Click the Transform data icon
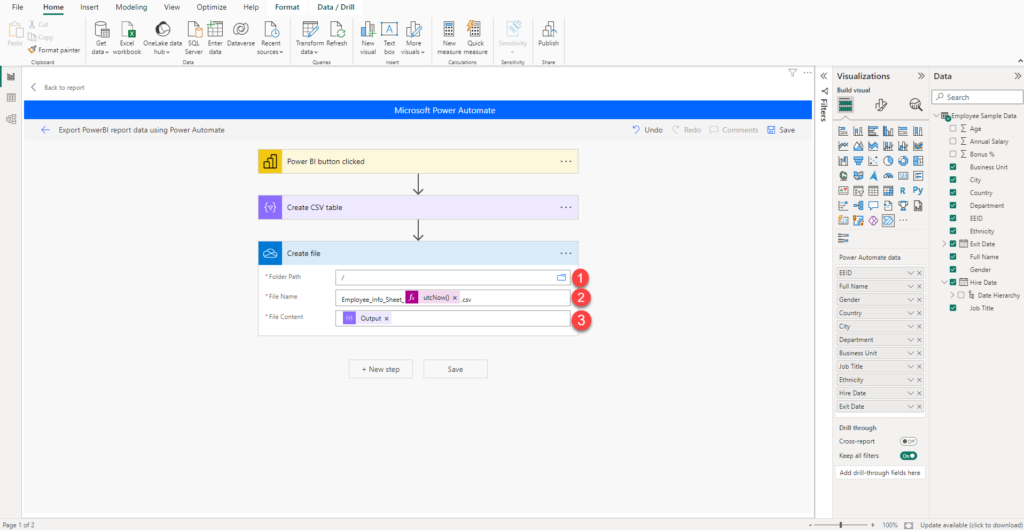This screenshot has width=1024, height=530. pos(310,33)
